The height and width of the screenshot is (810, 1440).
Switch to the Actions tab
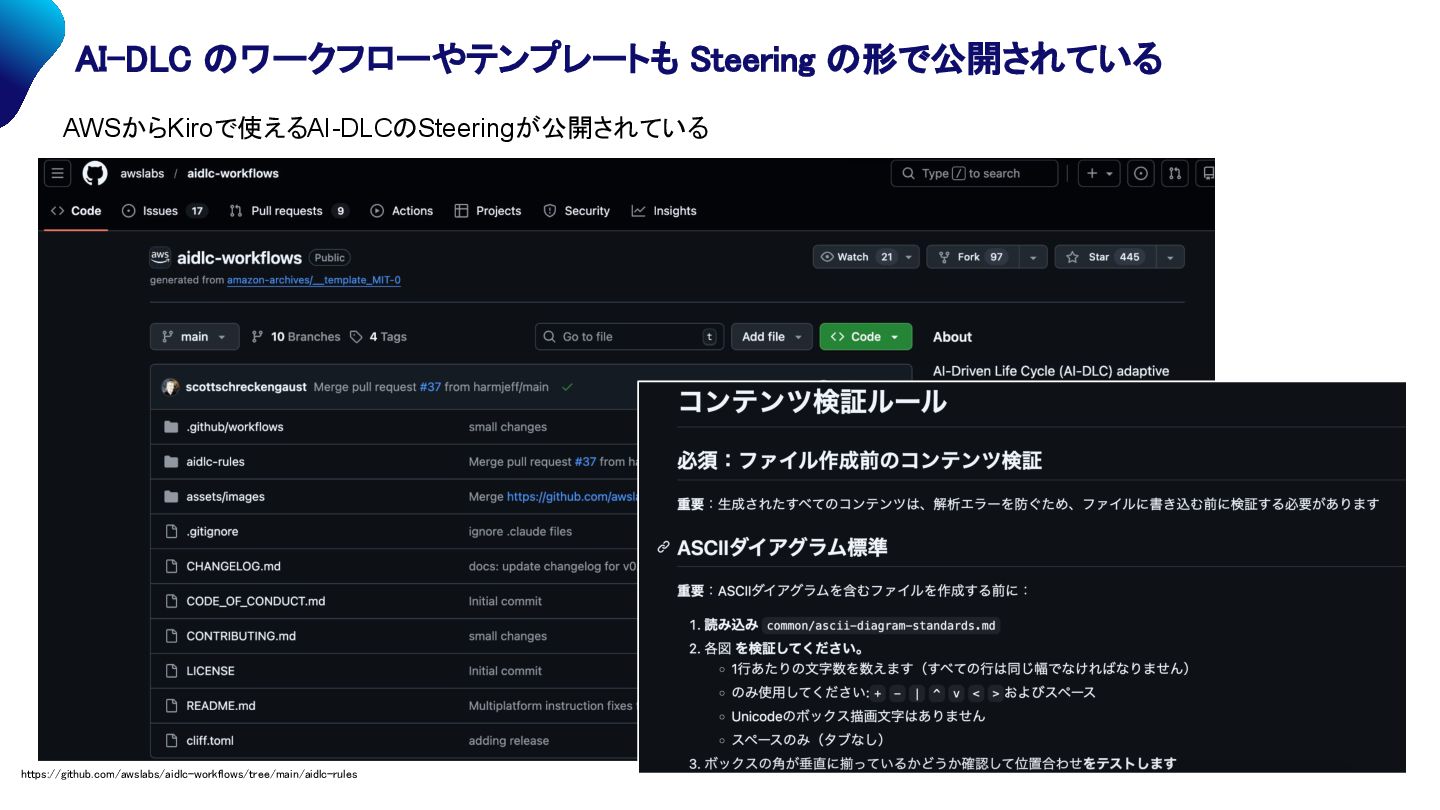coord(401,211)
